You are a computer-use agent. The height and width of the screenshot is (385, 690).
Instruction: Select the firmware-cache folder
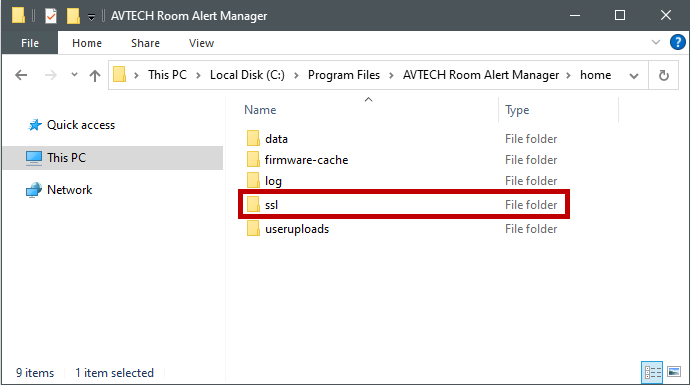(306, 160)
